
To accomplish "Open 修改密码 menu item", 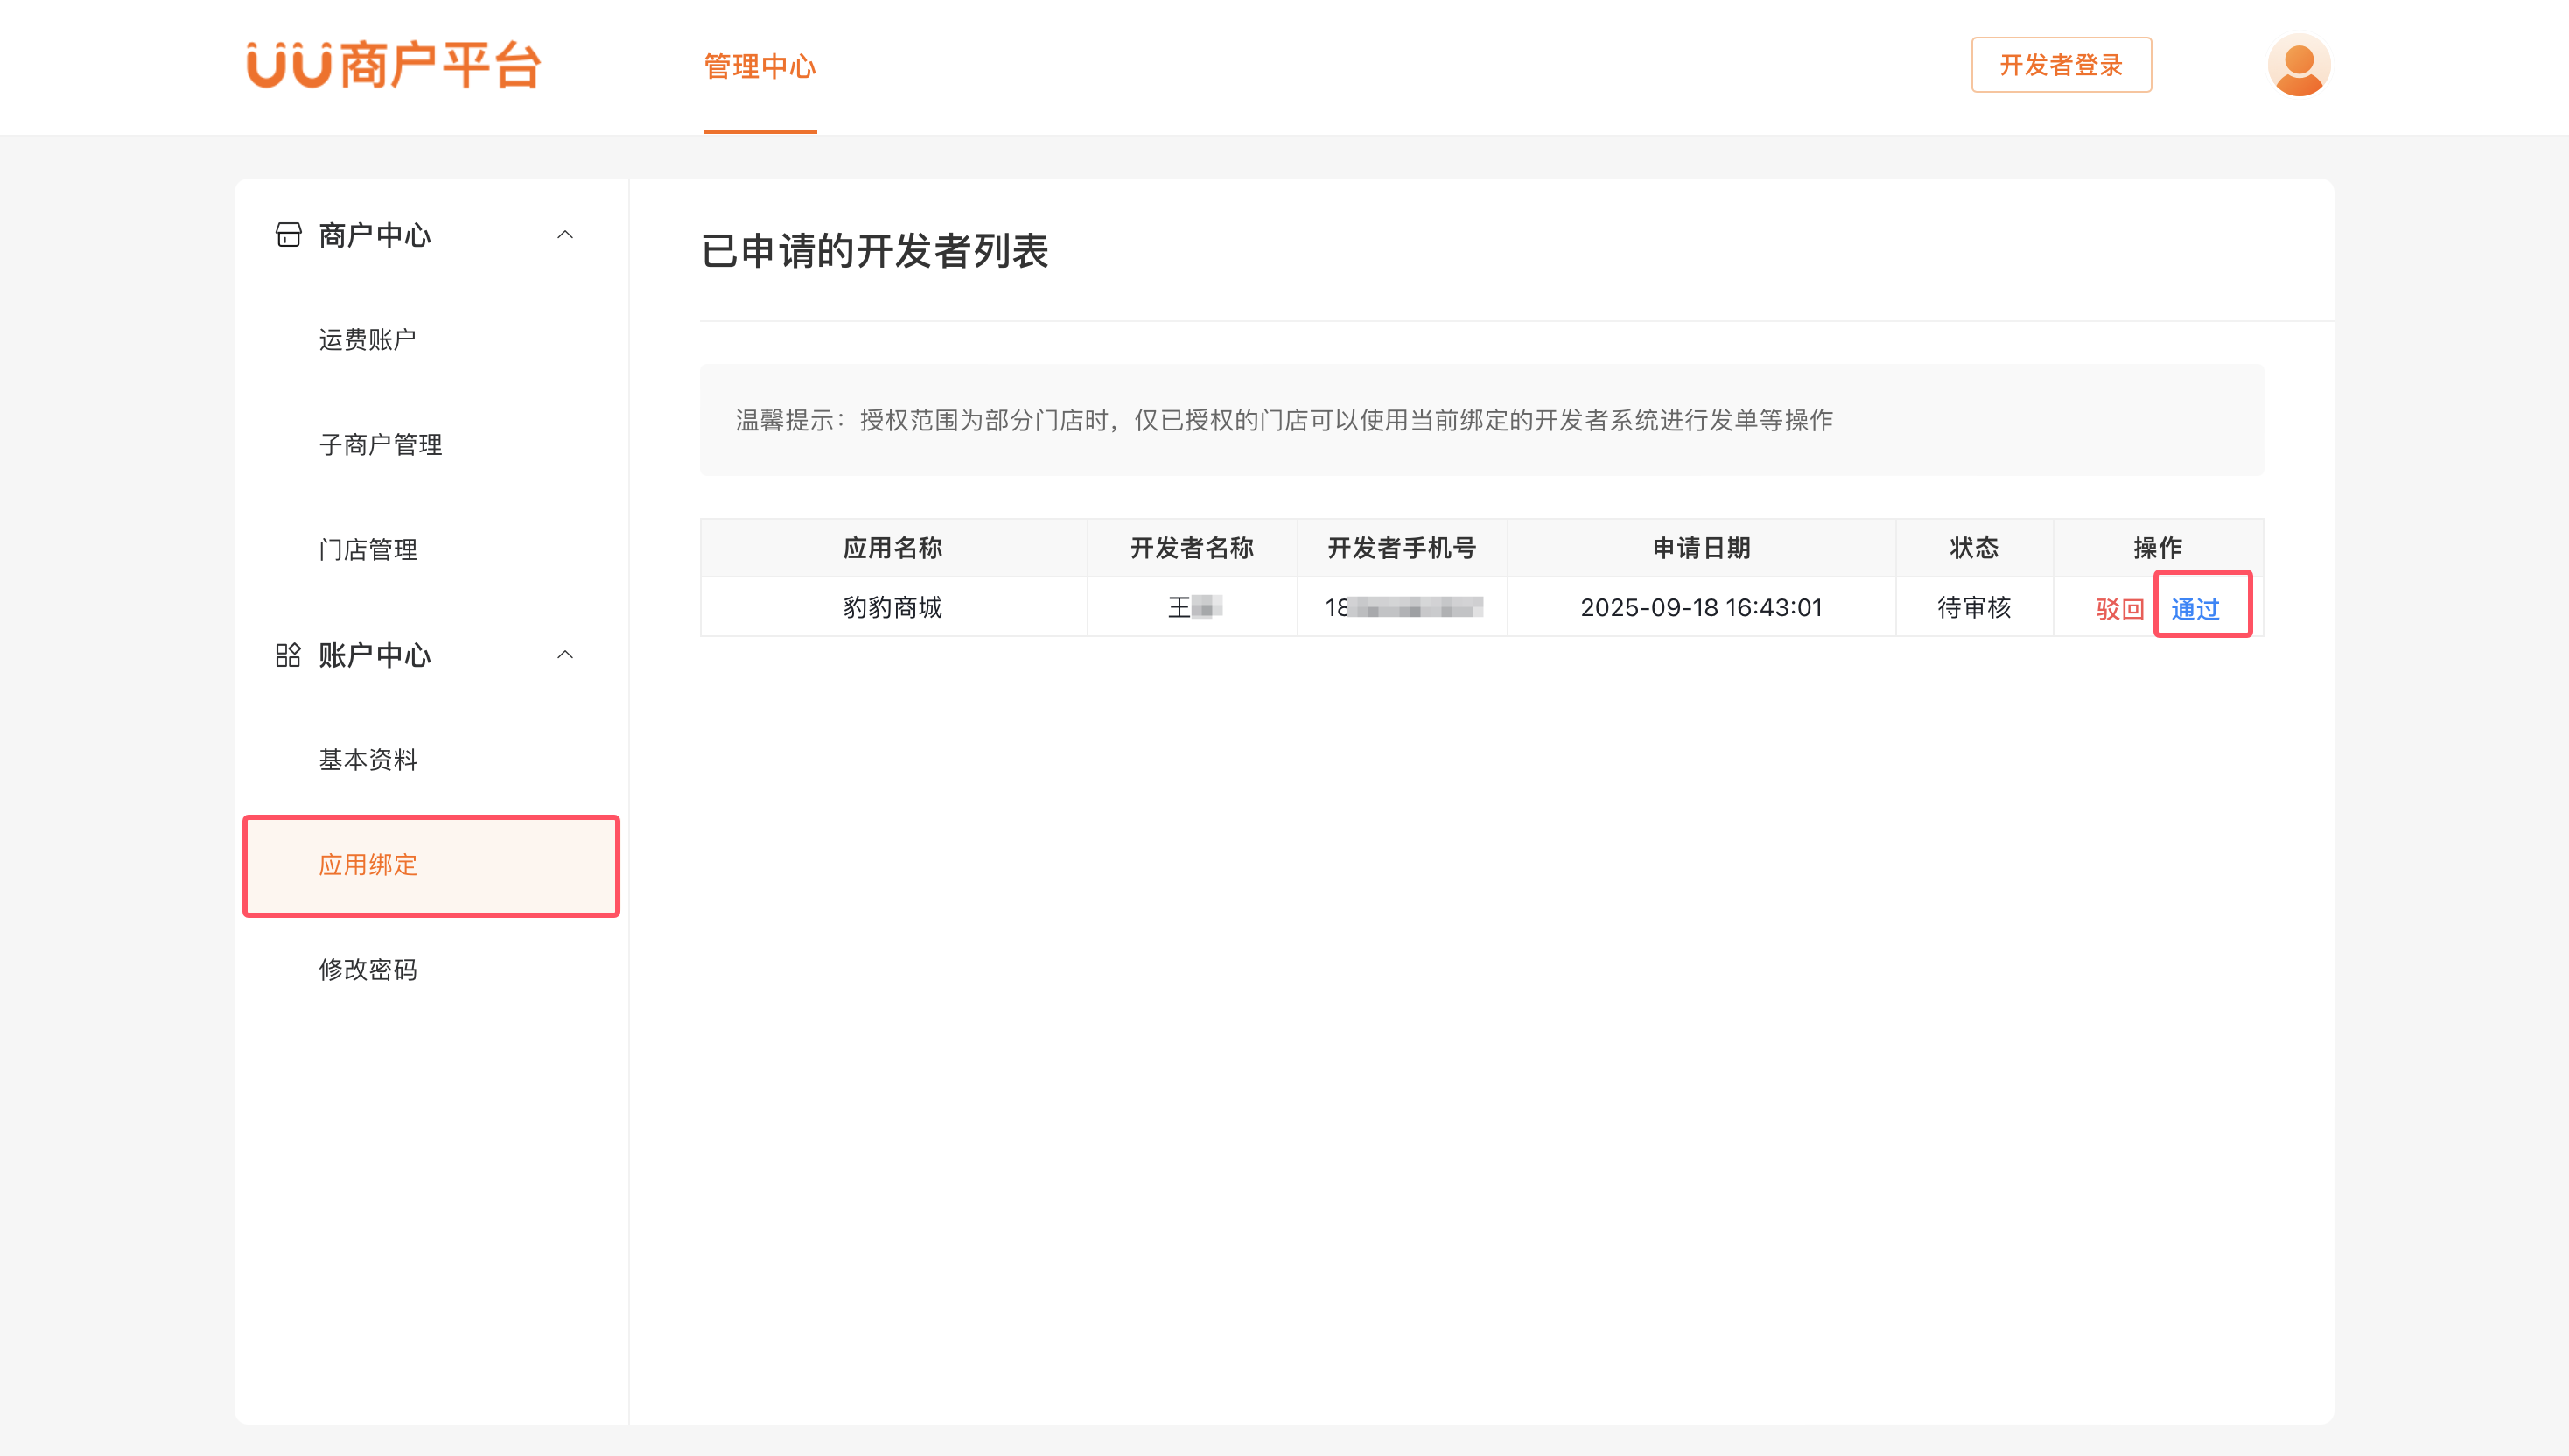I will click(x=367, y=970).
